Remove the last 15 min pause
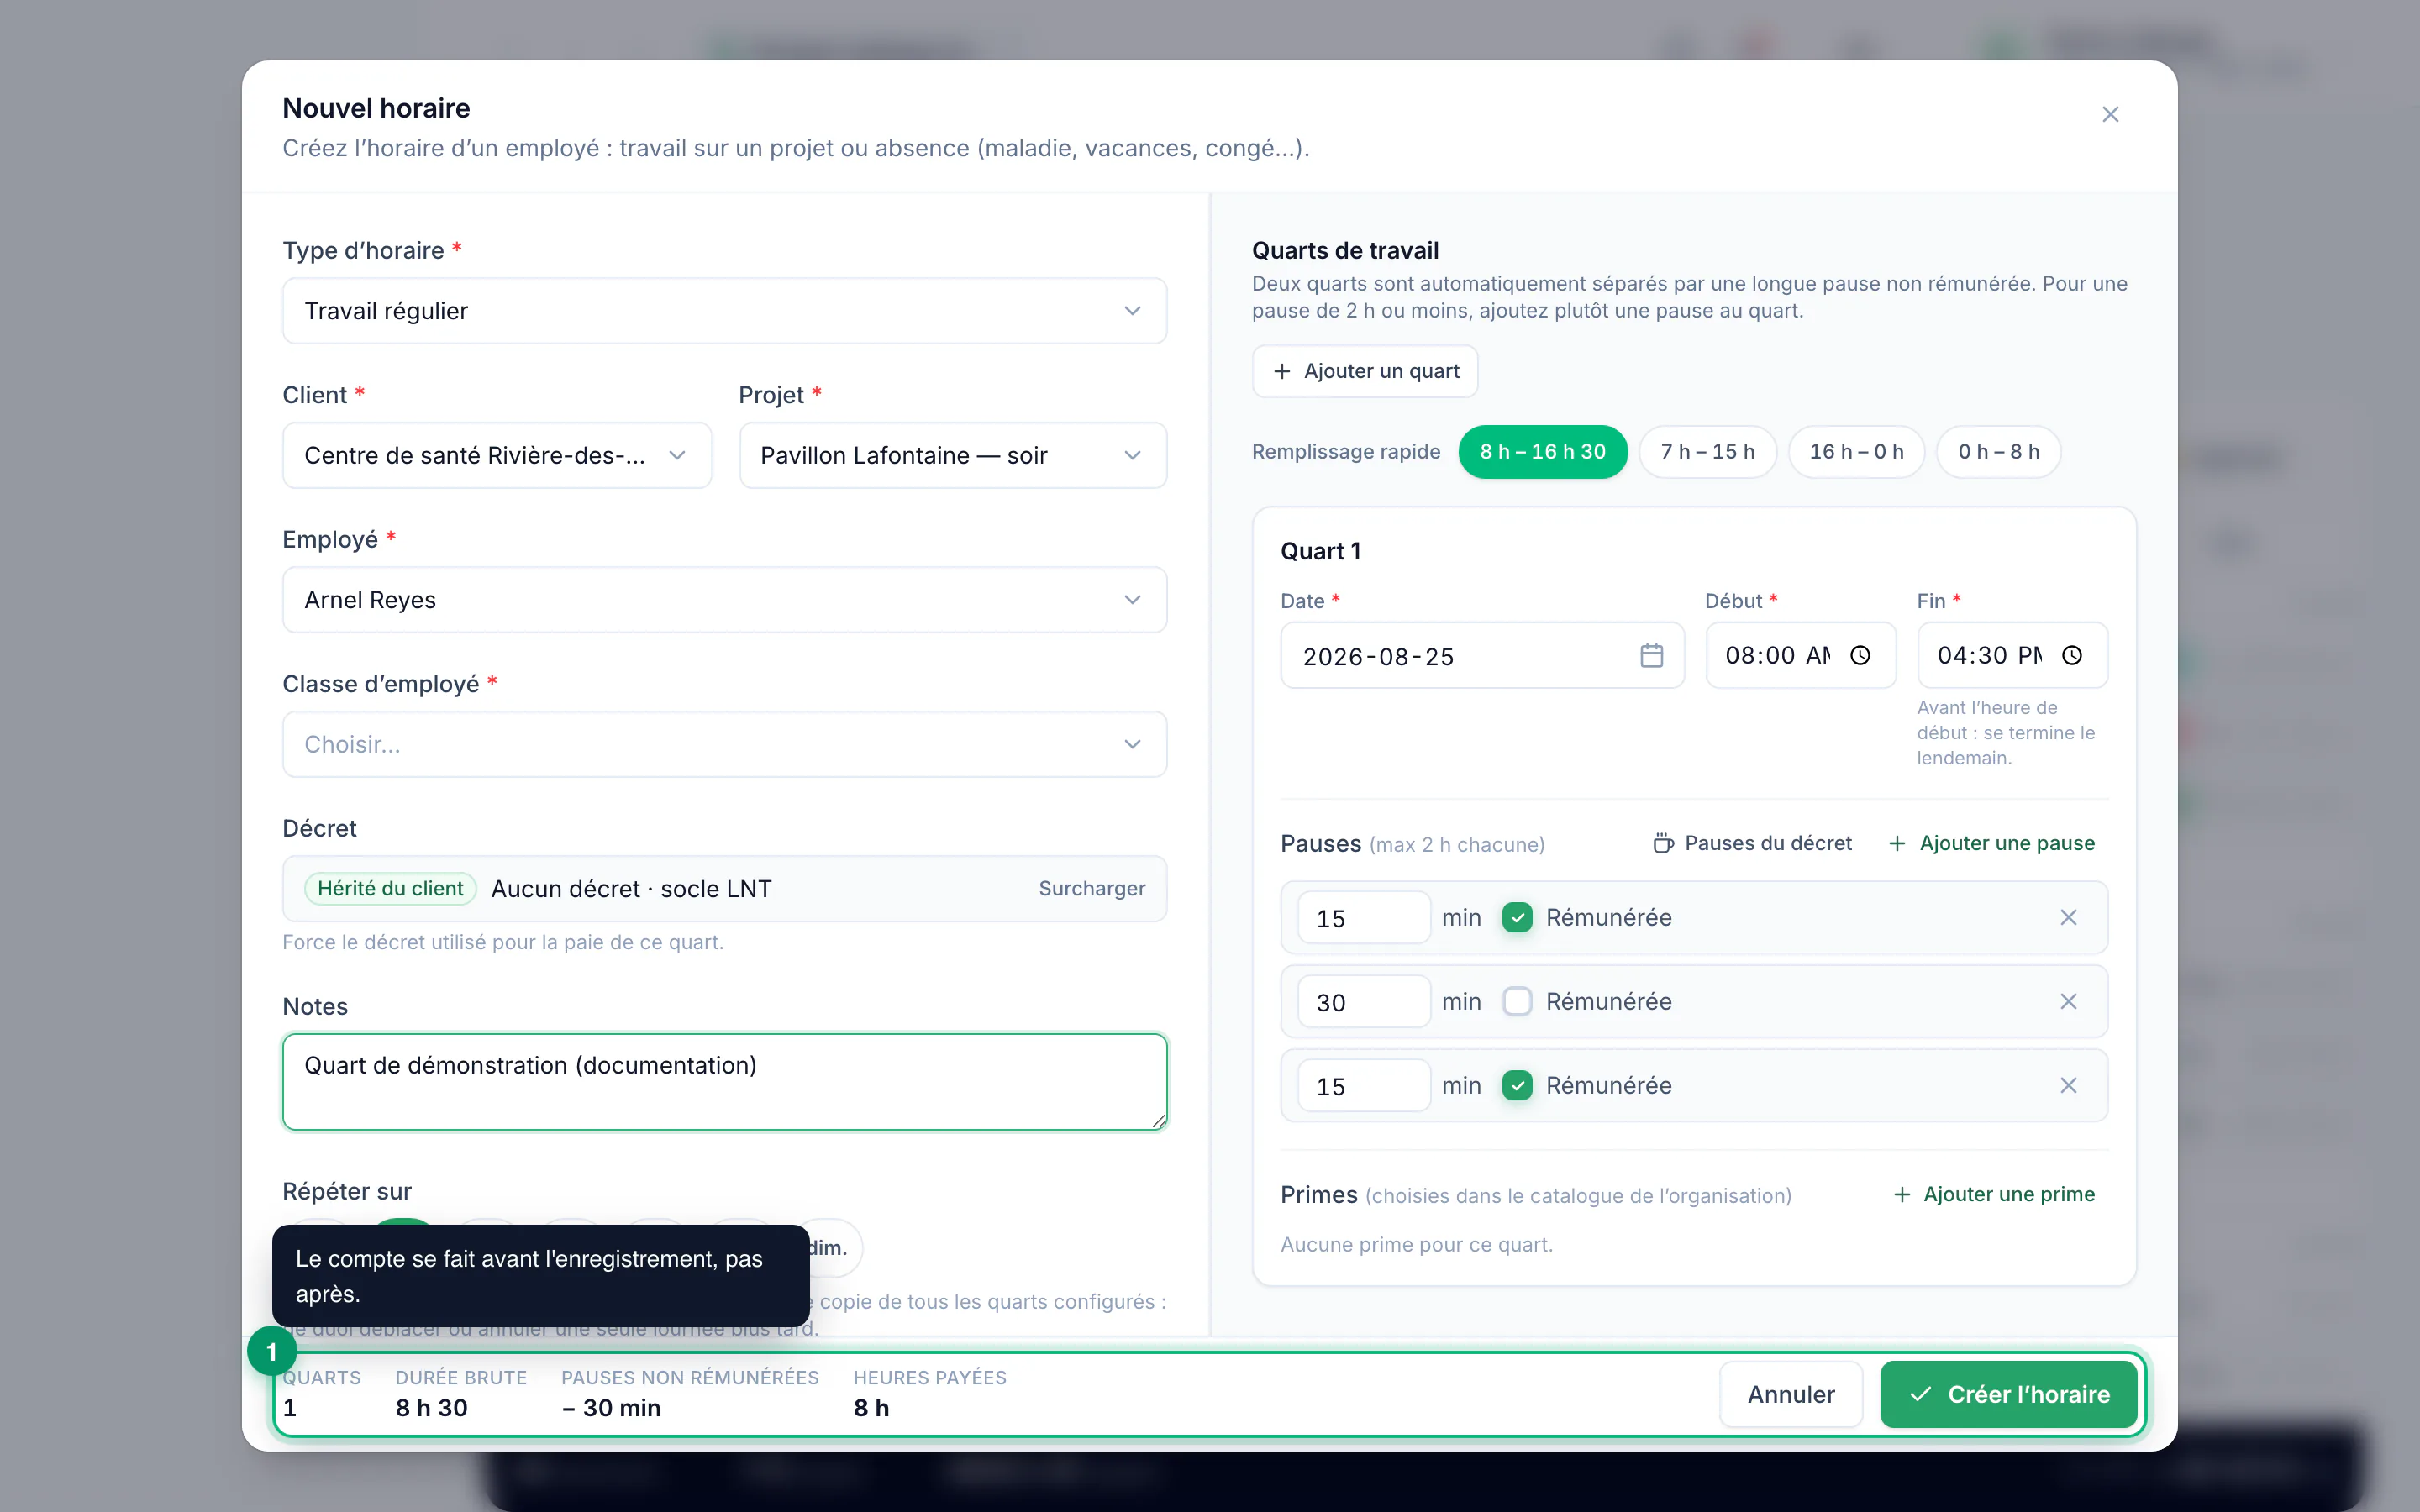The image size is (2420, 1512). point(2068,1085)
